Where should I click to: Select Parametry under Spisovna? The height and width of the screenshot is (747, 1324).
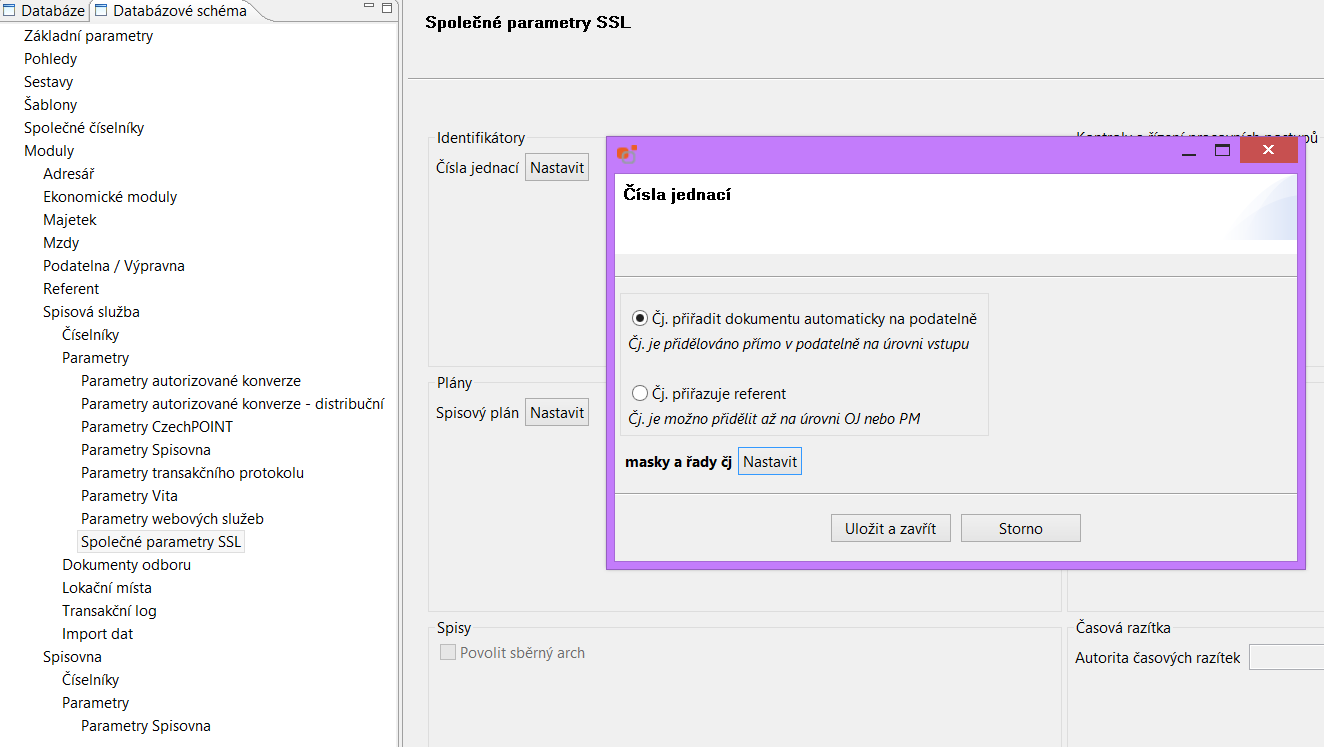(95, 703)
